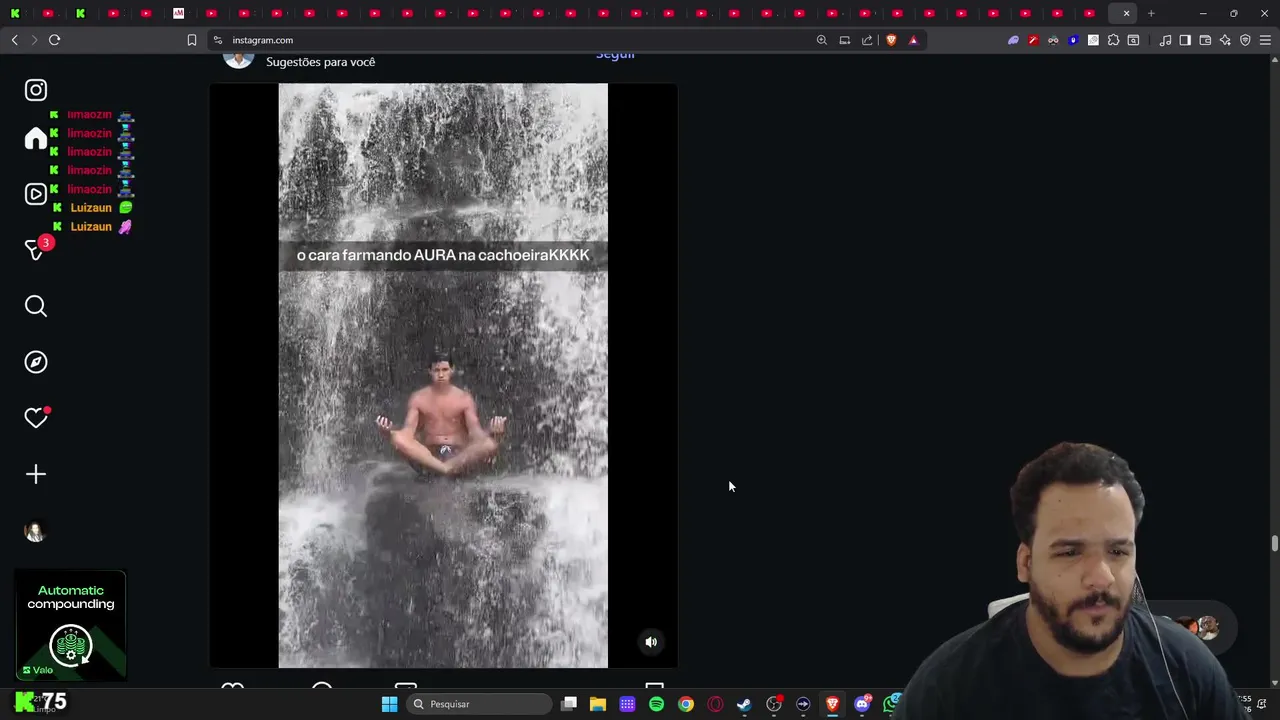
Task: Mute or unmute the reel audio
Action: [x=651, y=642]
